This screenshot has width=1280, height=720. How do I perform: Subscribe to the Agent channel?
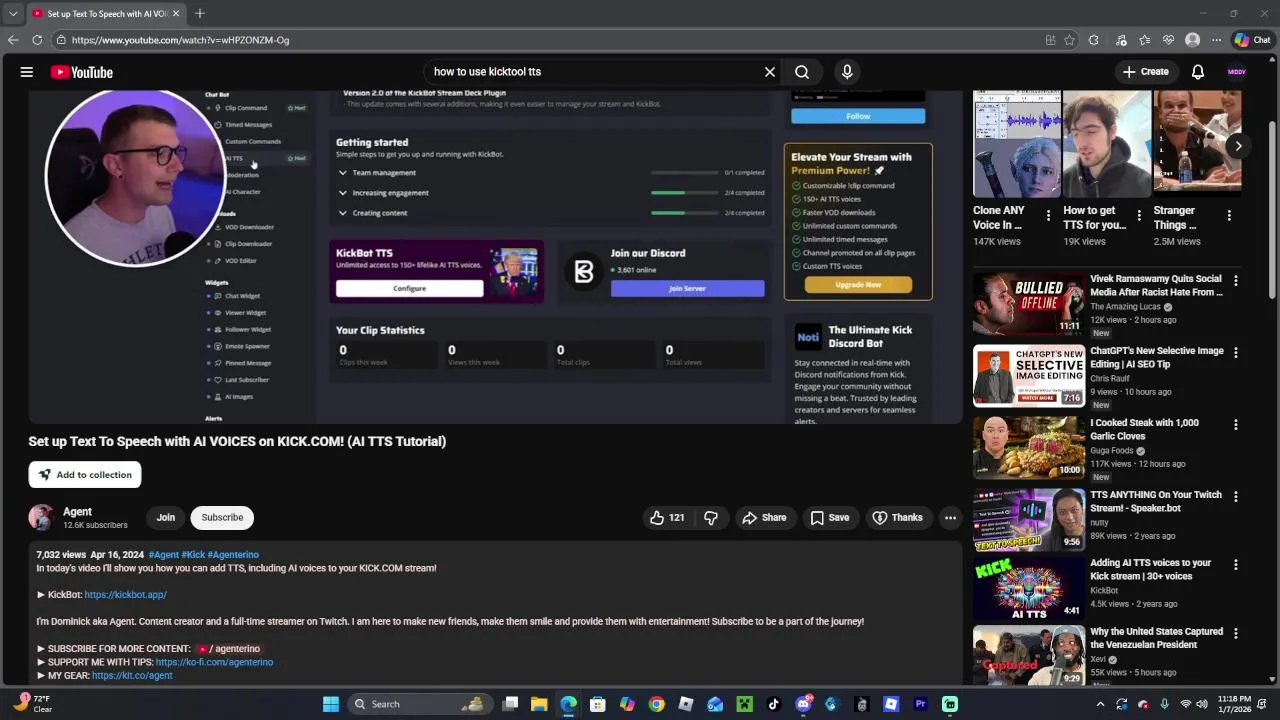222,517
